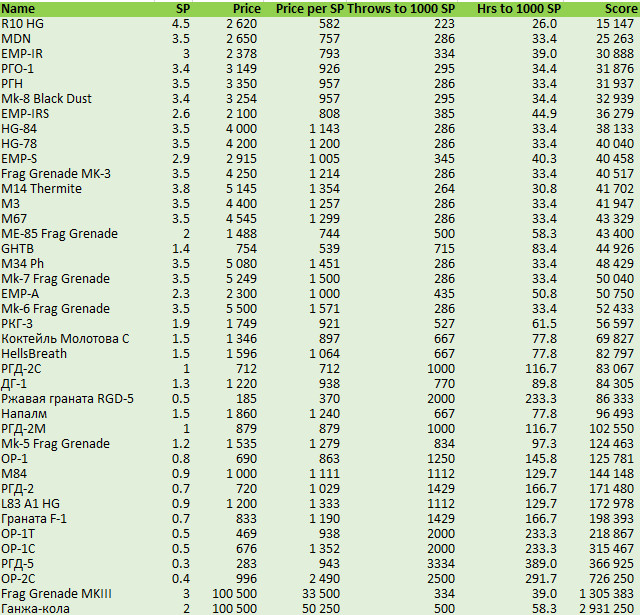The height and width of the screenshot is (615, 640).
Task: Select the Frag Grenade MK-3 cell
Action: (56, 173)
